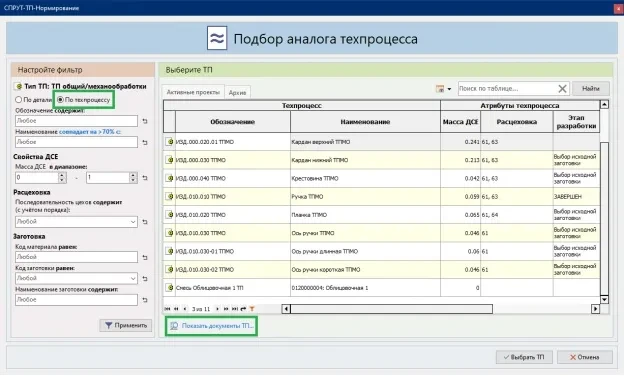Click the Обозначение column header
The height and width of the screenshot is (376, 624).
pos(233,122)
